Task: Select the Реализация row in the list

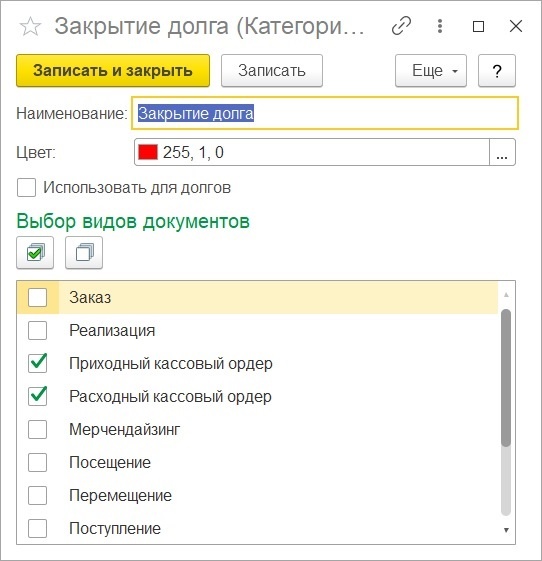Action: tap(257, 330)
